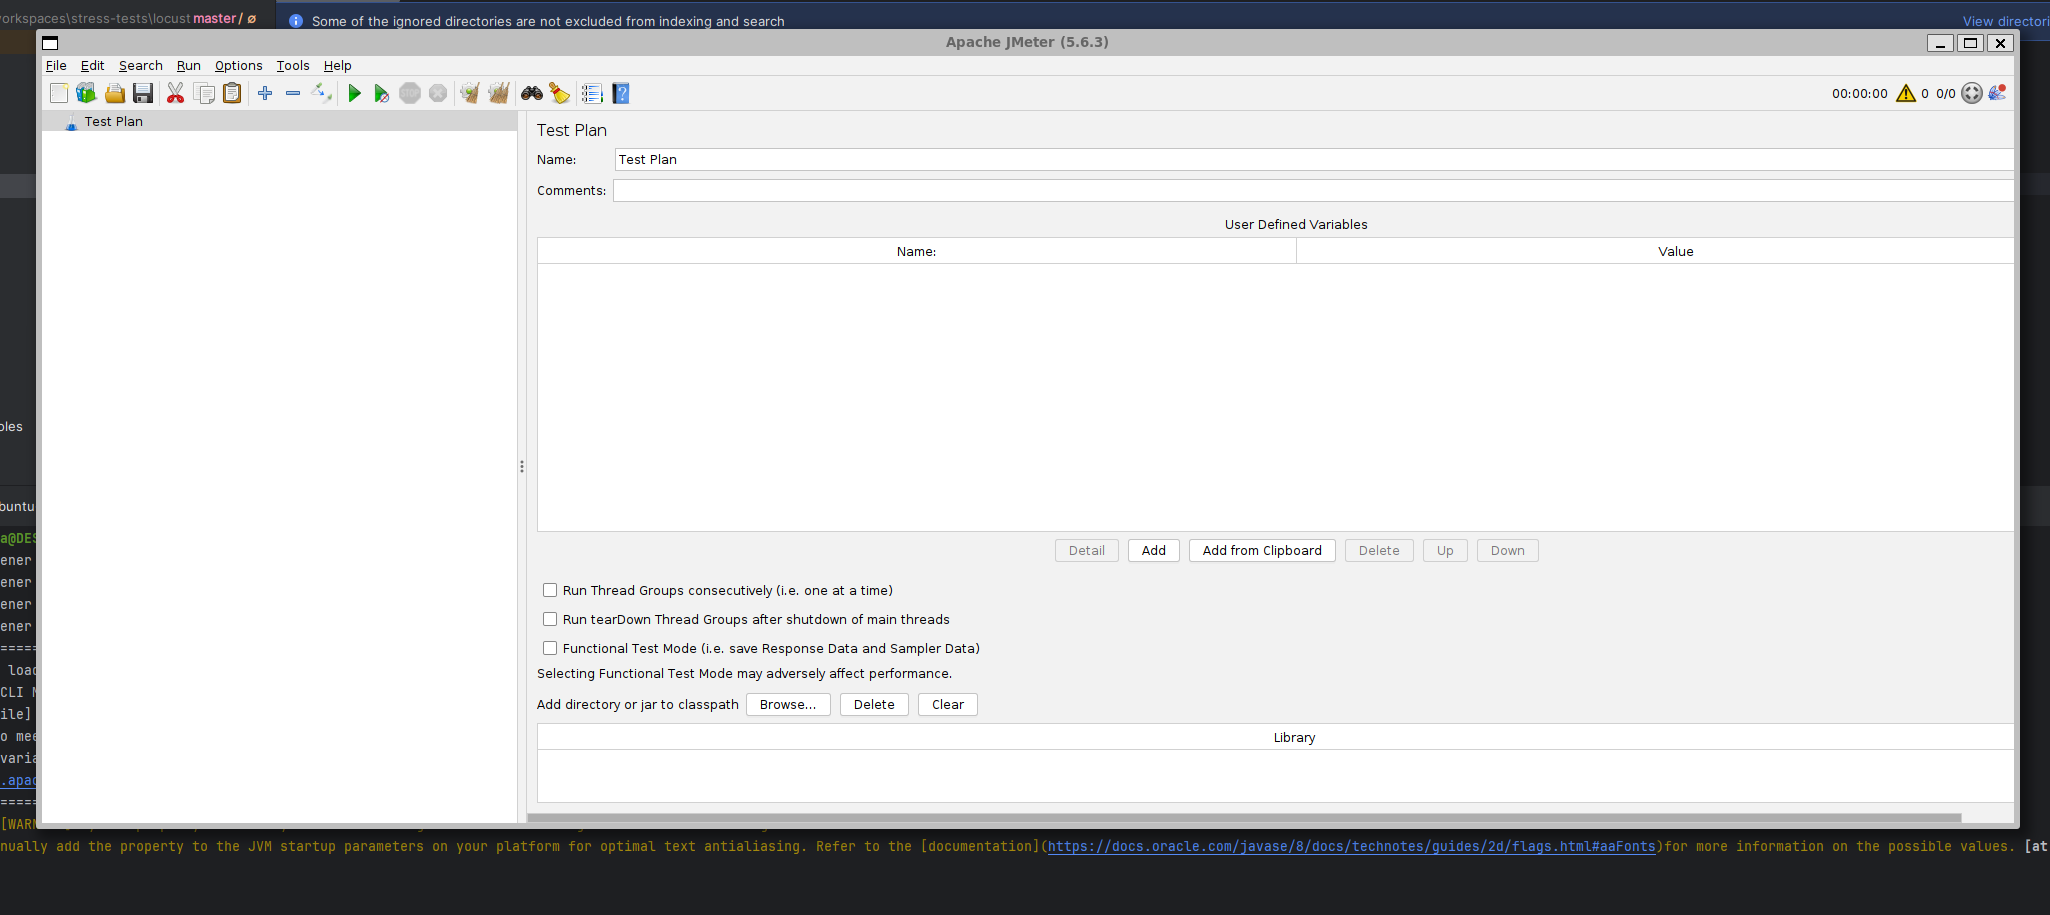Click Add from Clipboard button

click(x=1262, y=550)
